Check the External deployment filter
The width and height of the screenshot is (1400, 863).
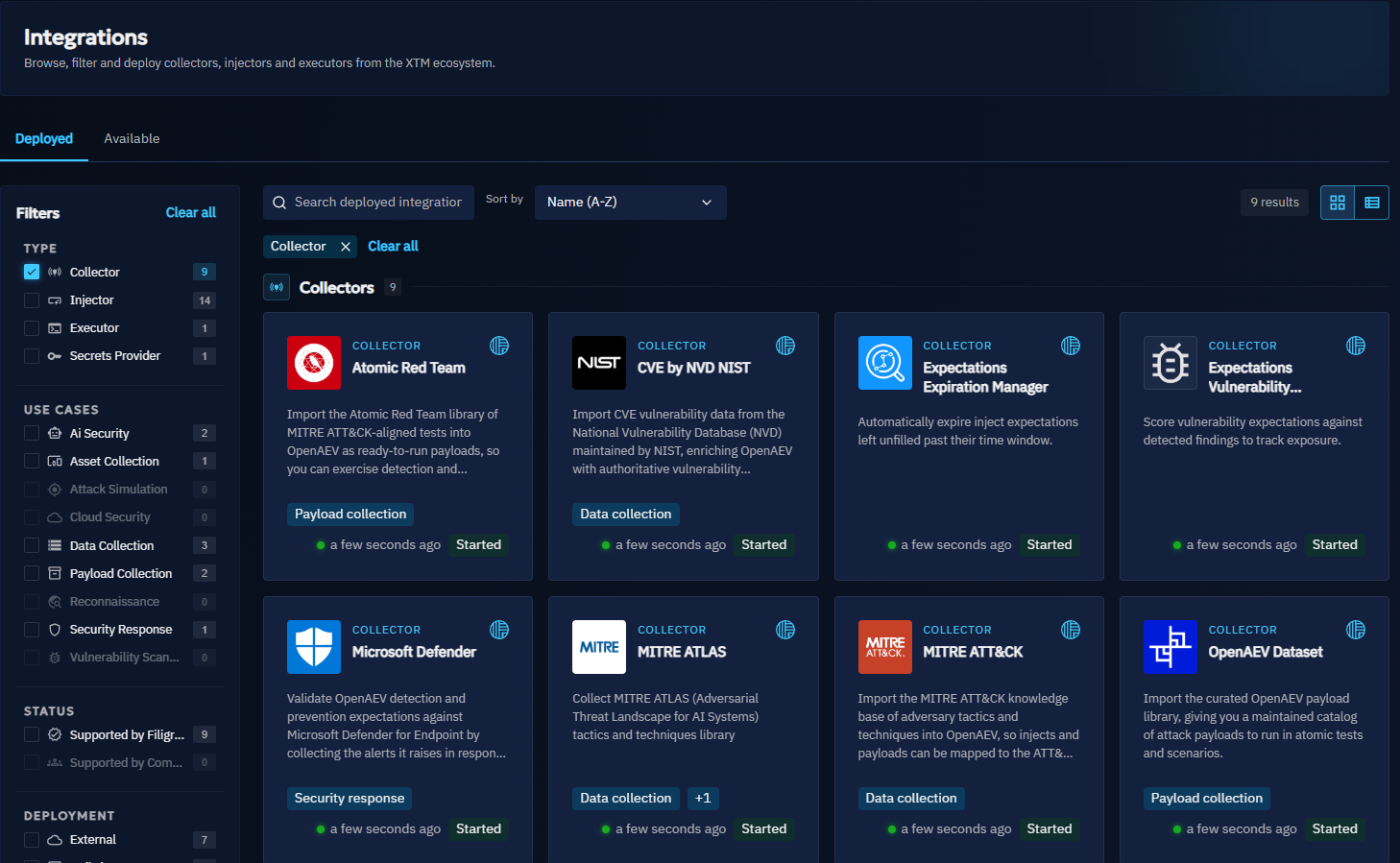point(32,840)
